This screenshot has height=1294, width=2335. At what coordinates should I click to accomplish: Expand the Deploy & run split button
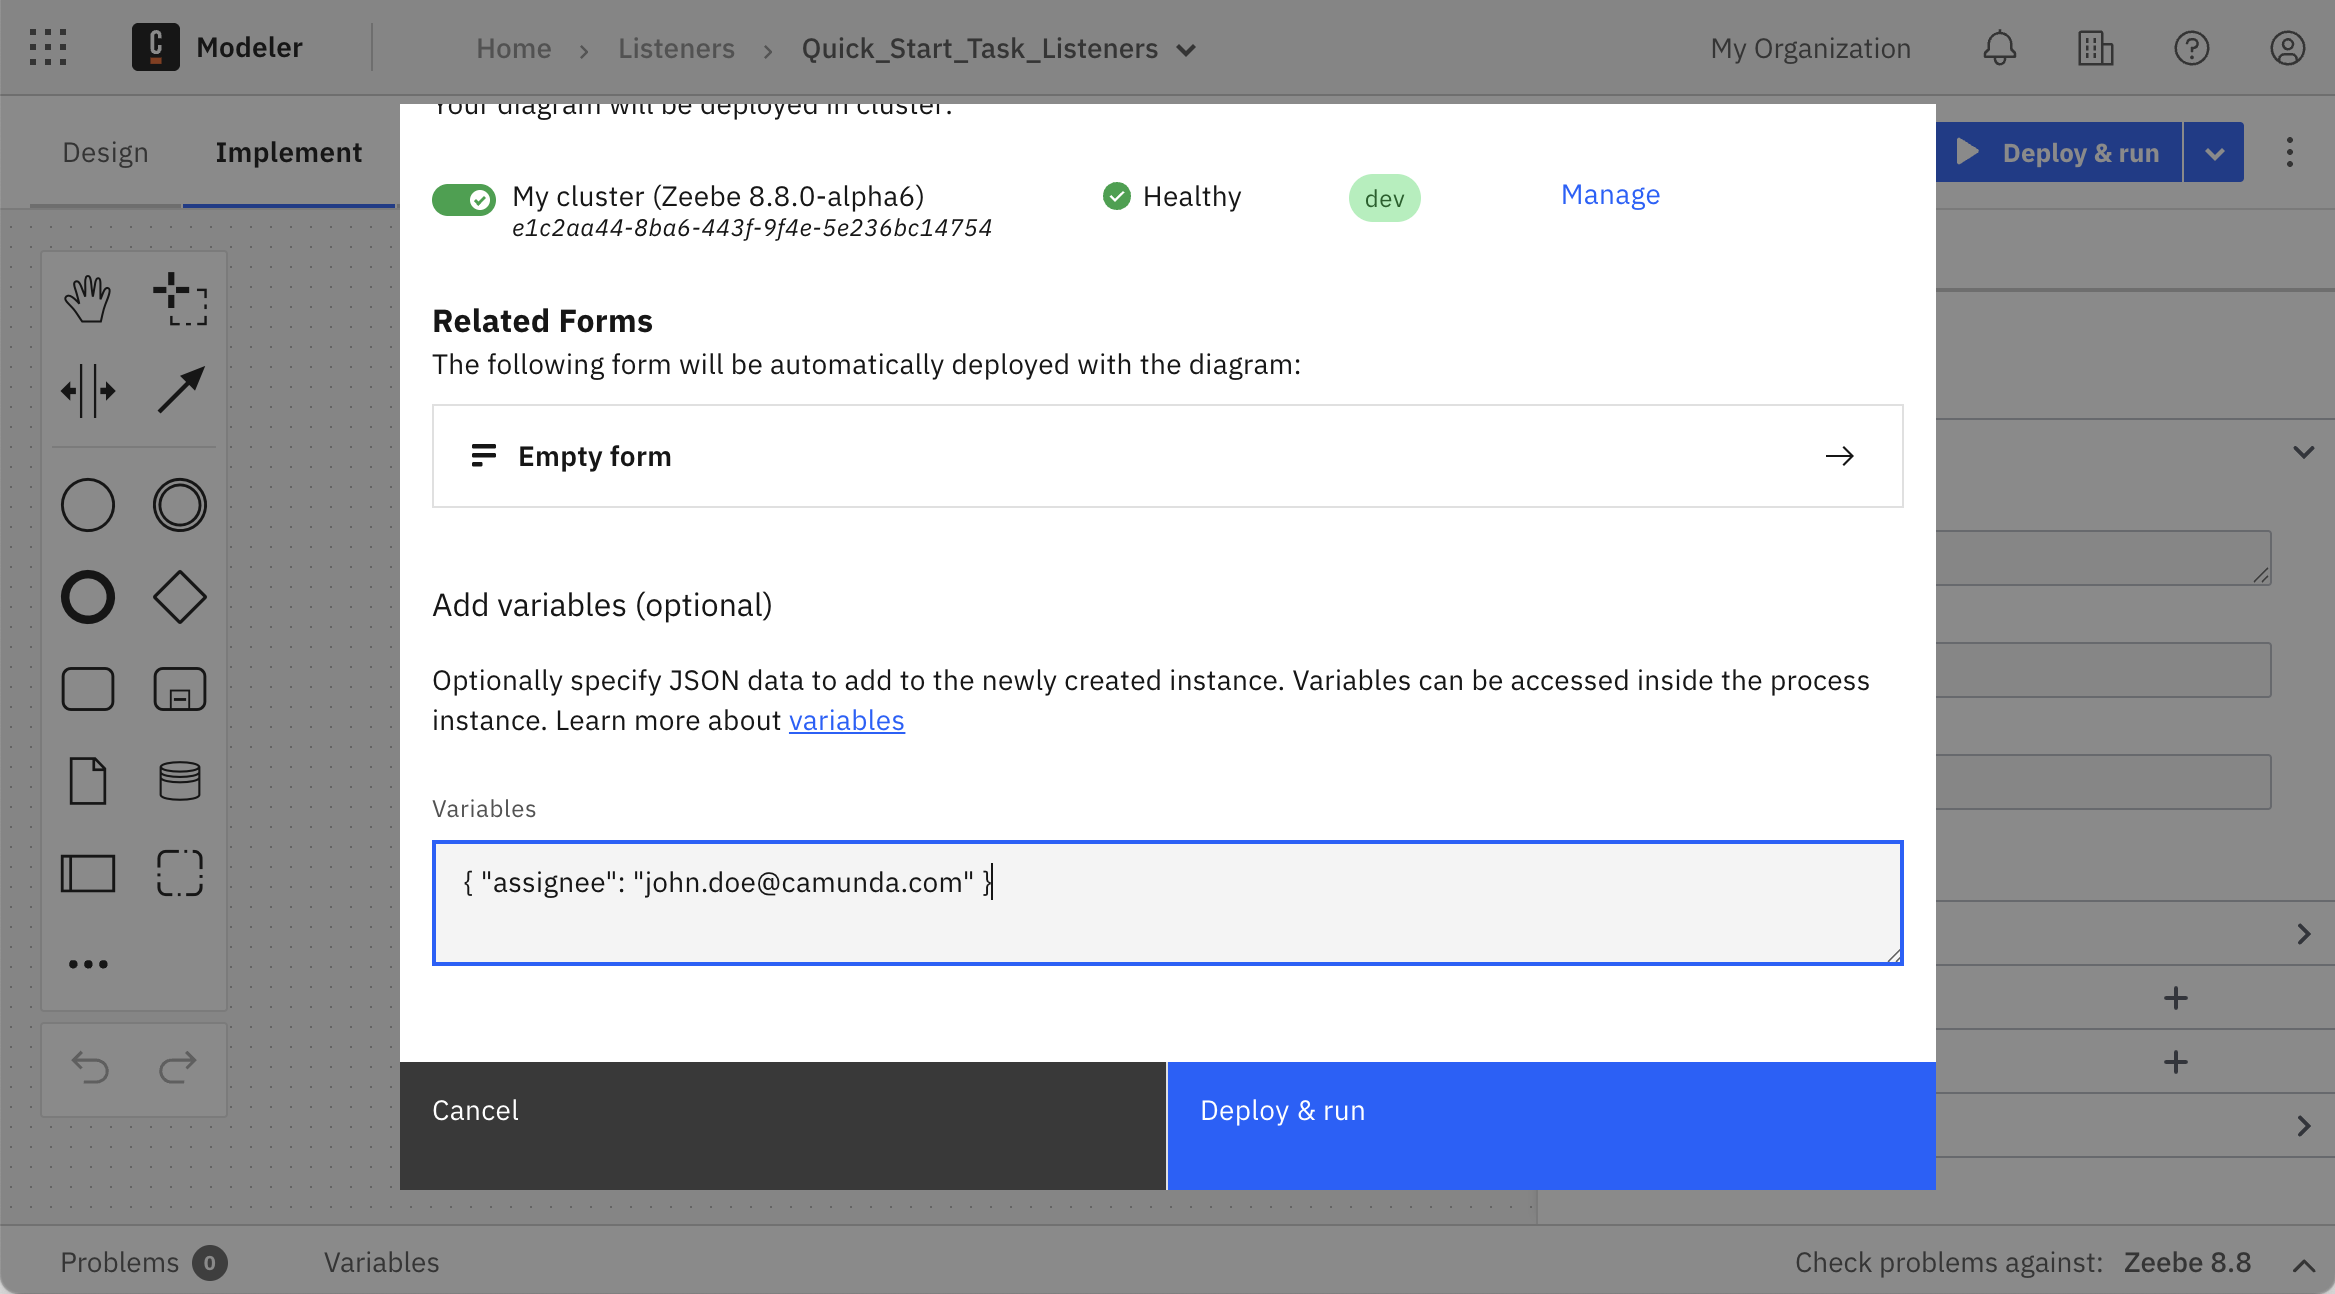click(x=2213, y=151)
